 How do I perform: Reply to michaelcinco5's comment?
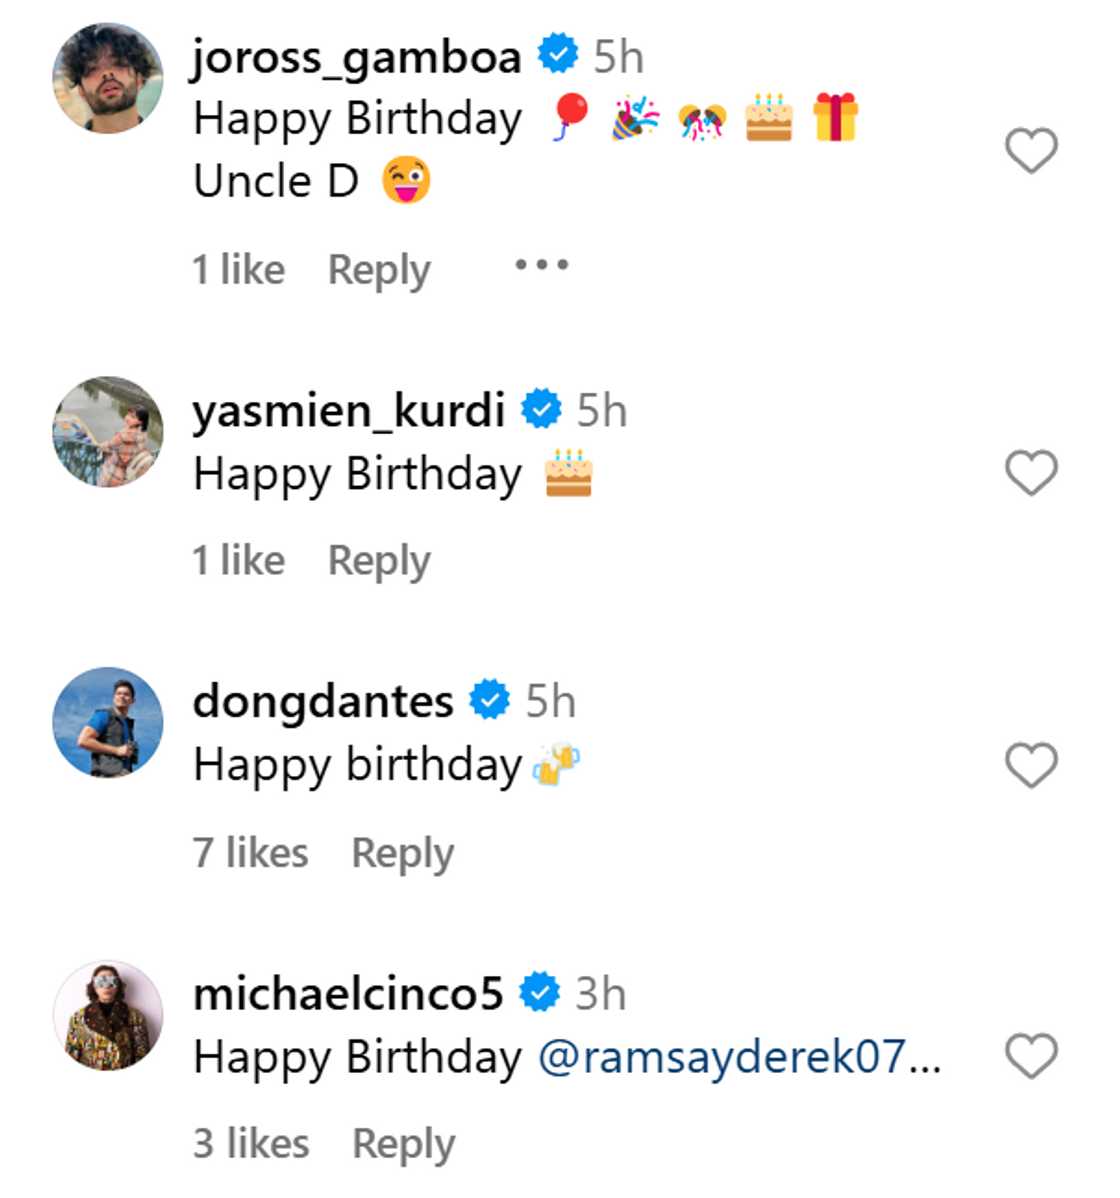(403, 1144)
